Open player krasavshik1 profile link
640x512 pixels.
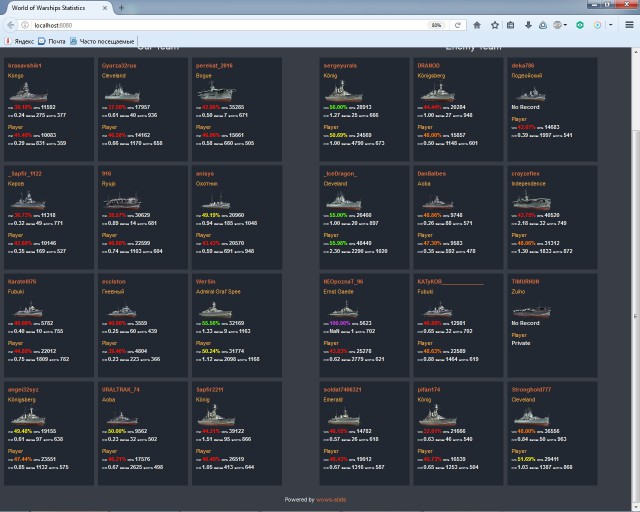point(24,65)
